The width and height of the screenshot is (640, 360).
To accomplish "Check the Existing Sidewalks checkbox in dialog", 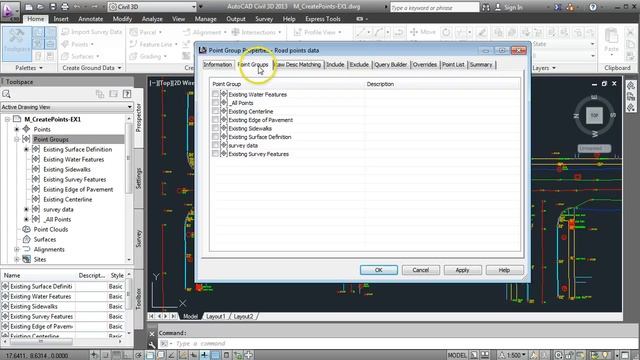I will pos(215,129).
